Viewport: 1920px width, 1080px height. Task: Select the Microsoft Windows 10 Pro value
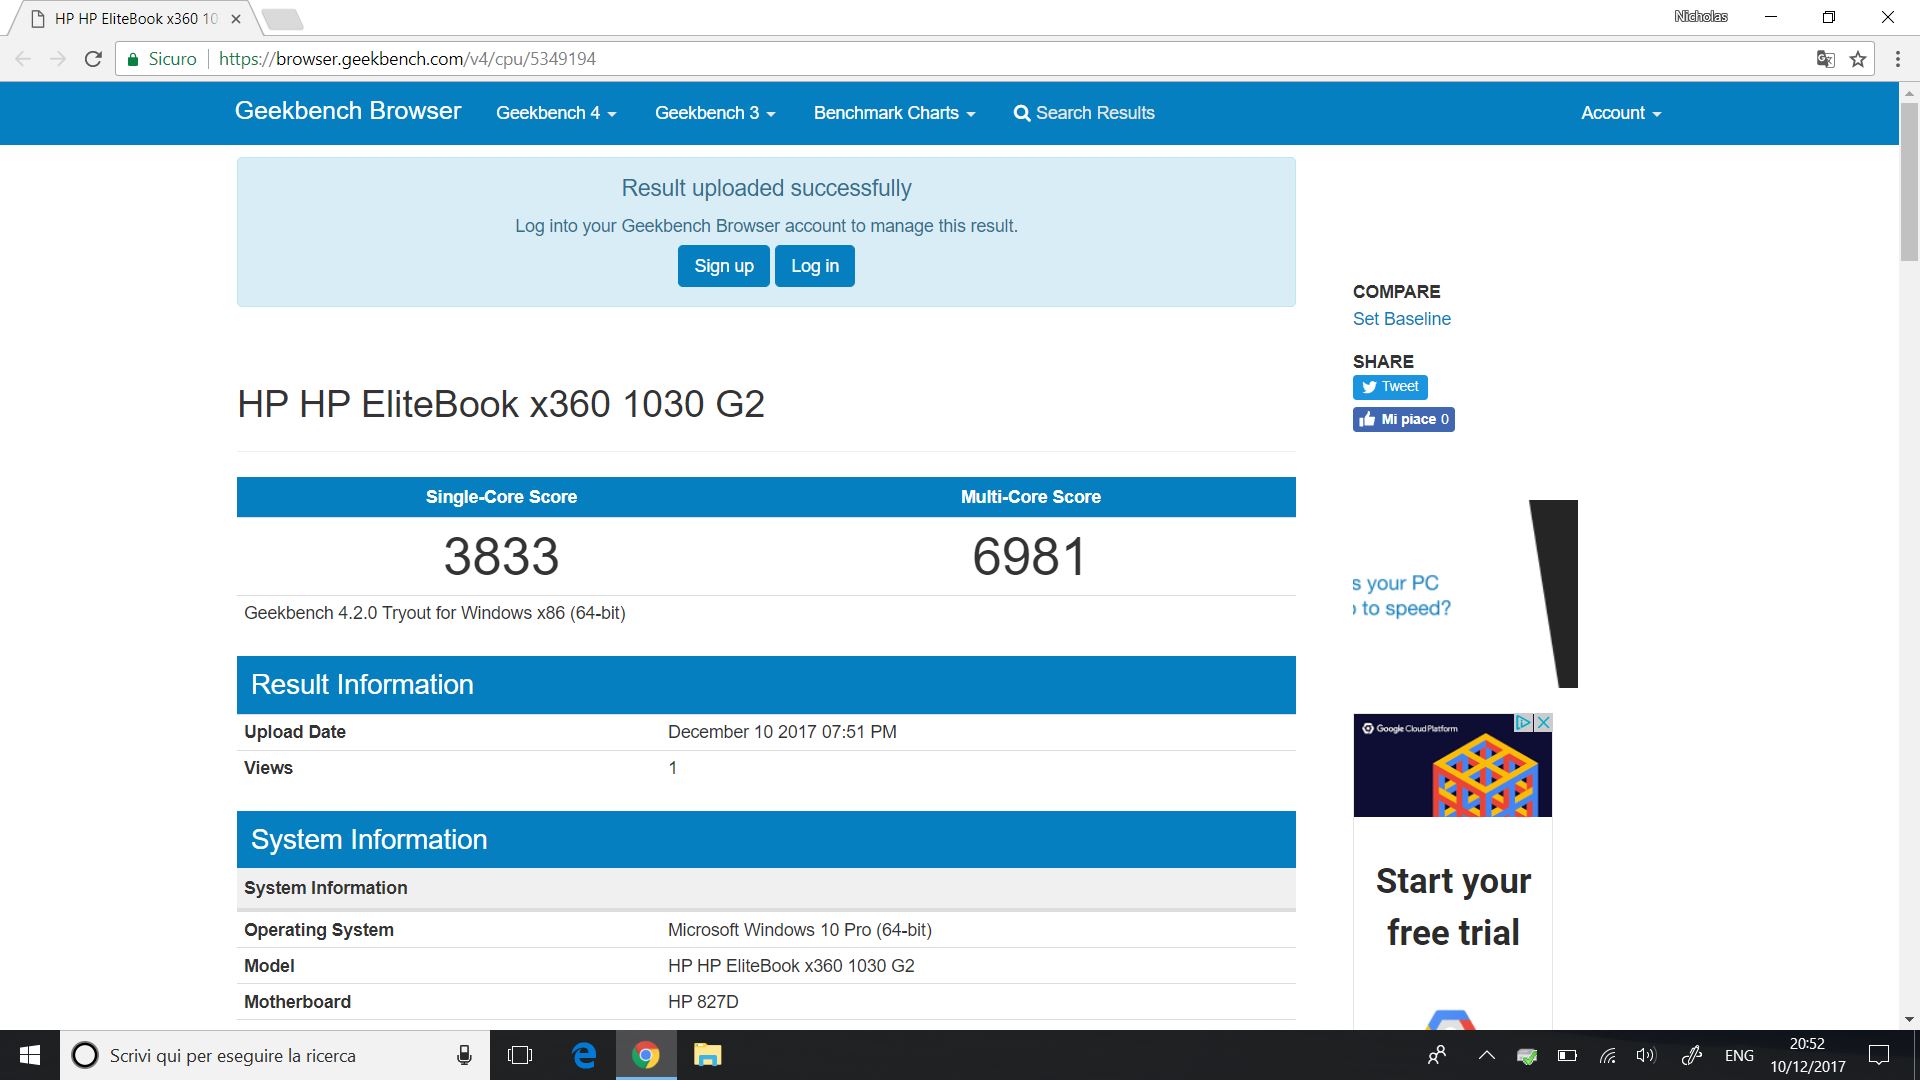800,930
